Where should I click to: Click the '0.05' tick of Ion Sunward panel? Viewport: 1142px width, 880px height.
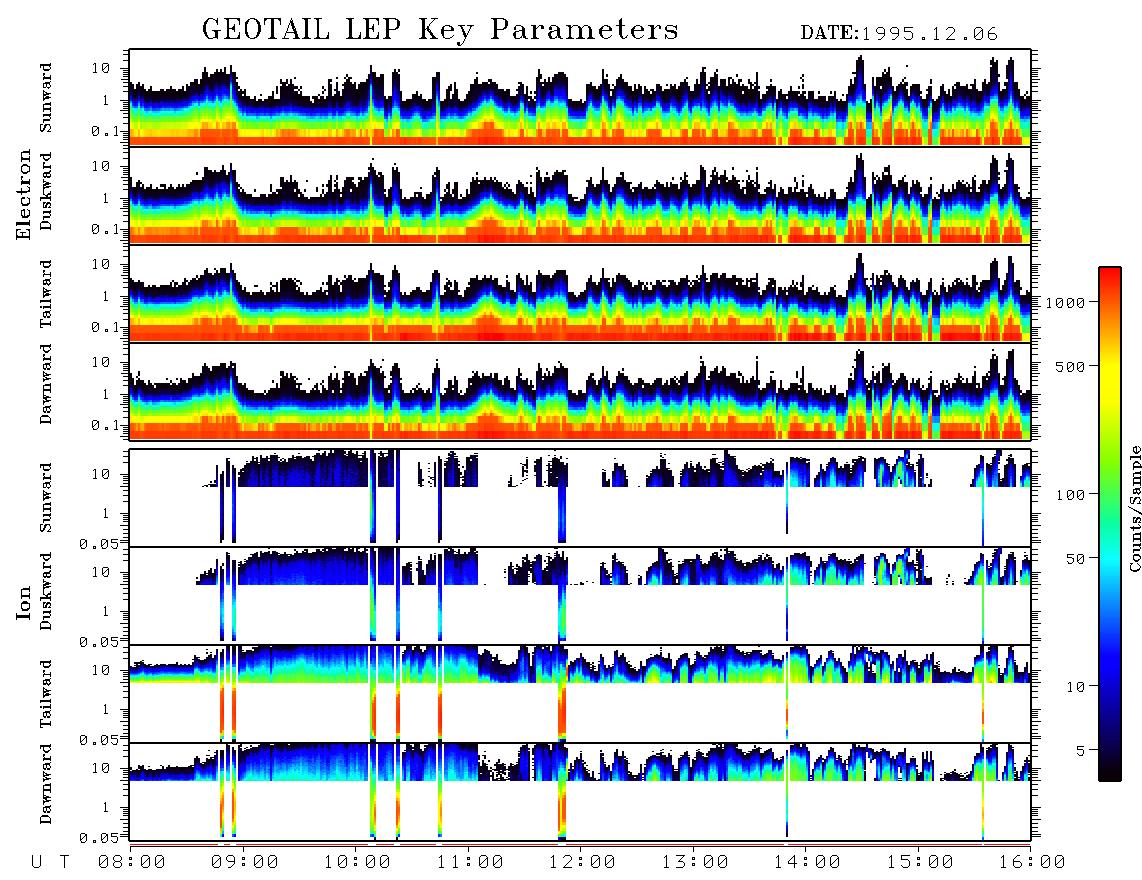click(100, 543)
